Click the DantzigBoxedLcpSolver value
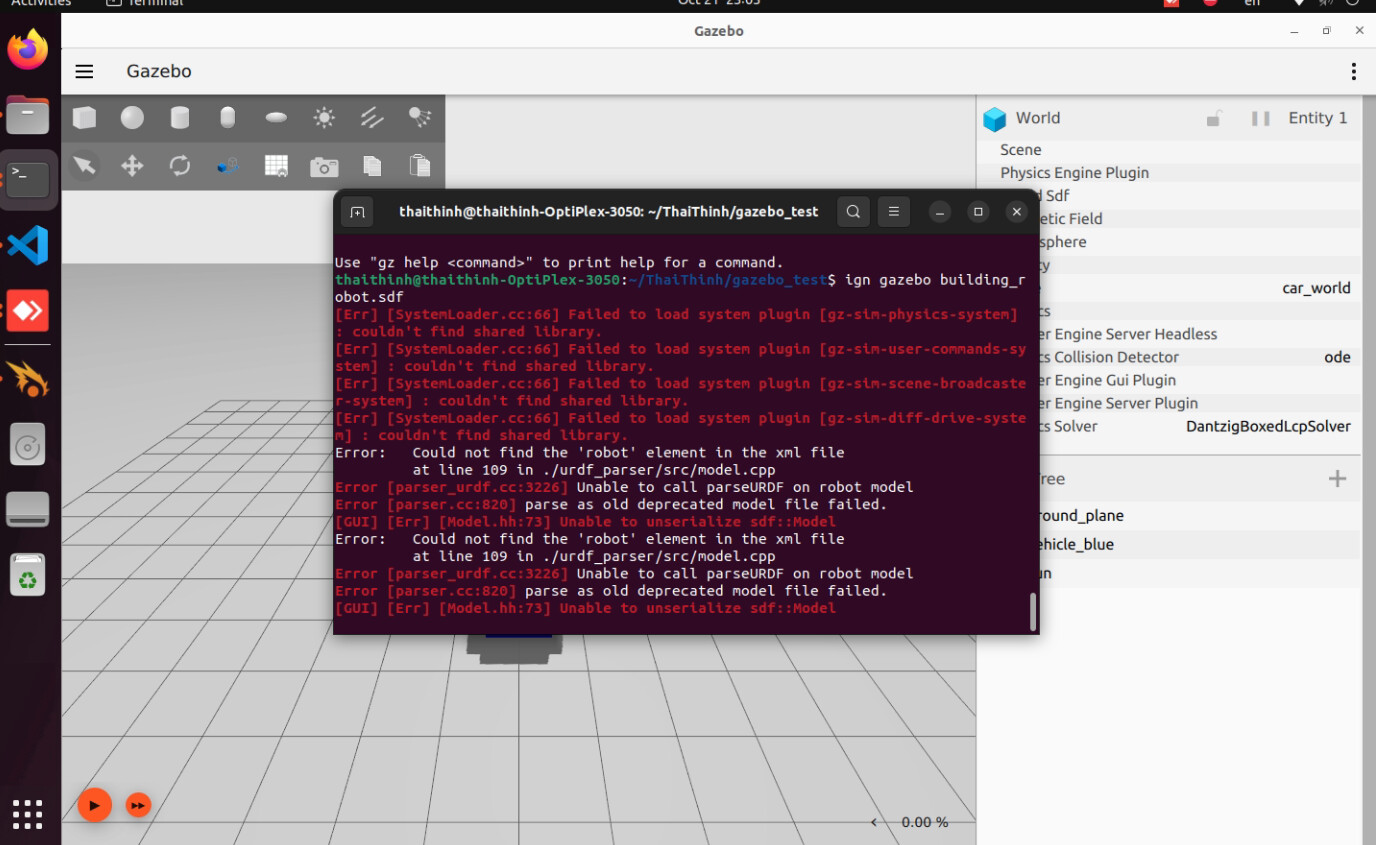 coord(1268,426)
